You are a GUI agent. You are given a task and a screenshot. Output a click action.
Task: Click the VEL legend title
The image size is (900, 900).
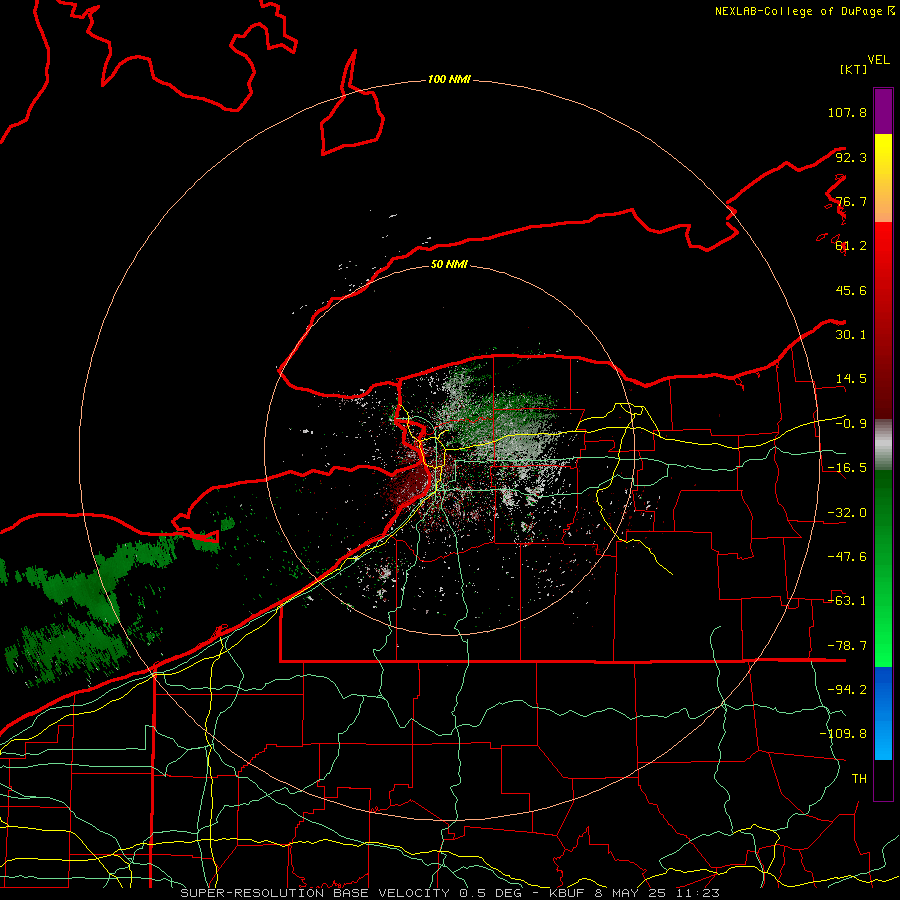[878, 60]
